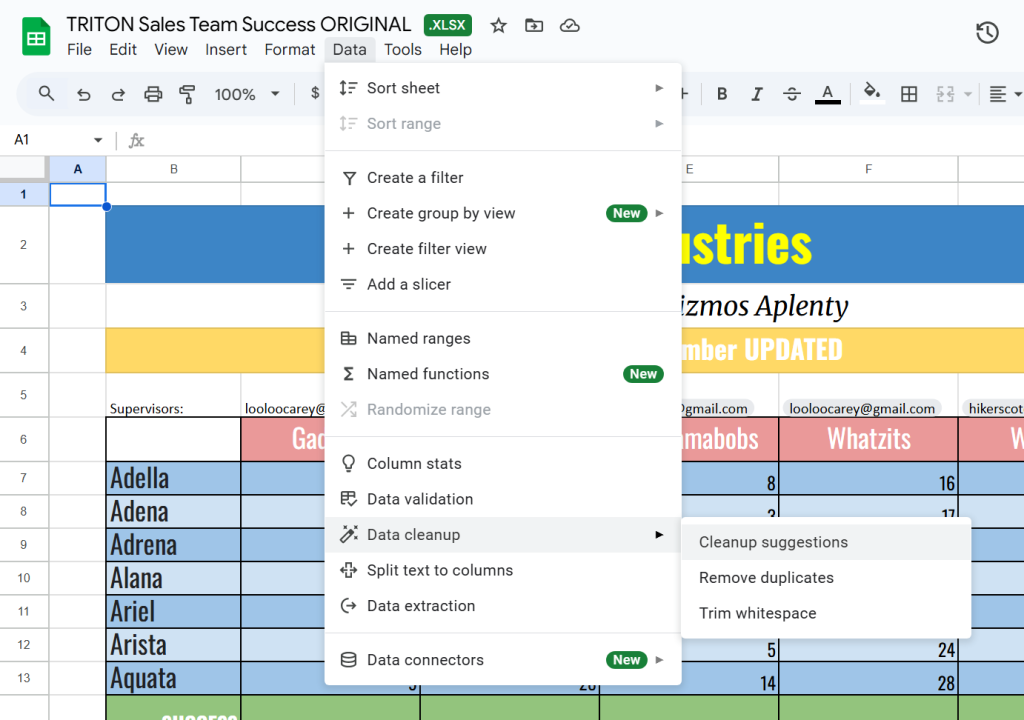Expand the Sort sheet submenu
The height and width of the screenshot is (720, 1024).
[x=503, y=88]
